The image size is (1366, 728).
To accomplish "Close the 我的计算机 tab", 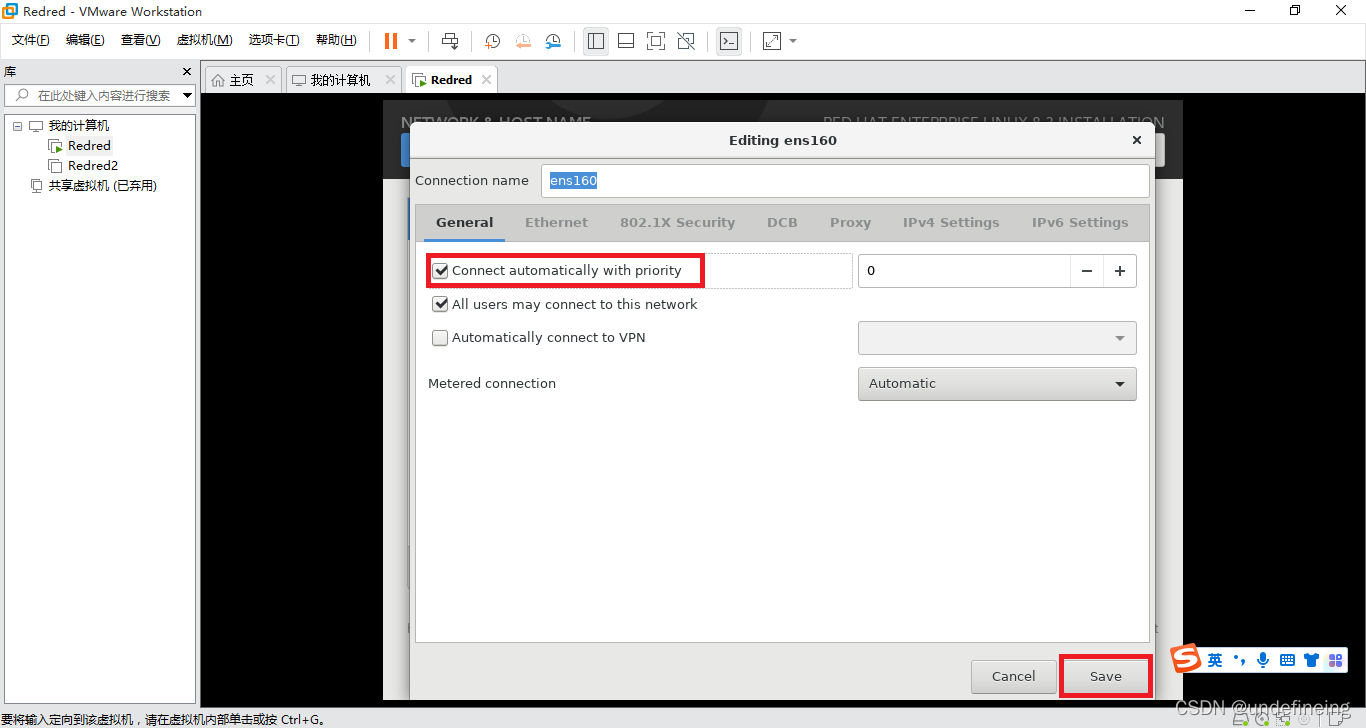I will coord(389,80).
